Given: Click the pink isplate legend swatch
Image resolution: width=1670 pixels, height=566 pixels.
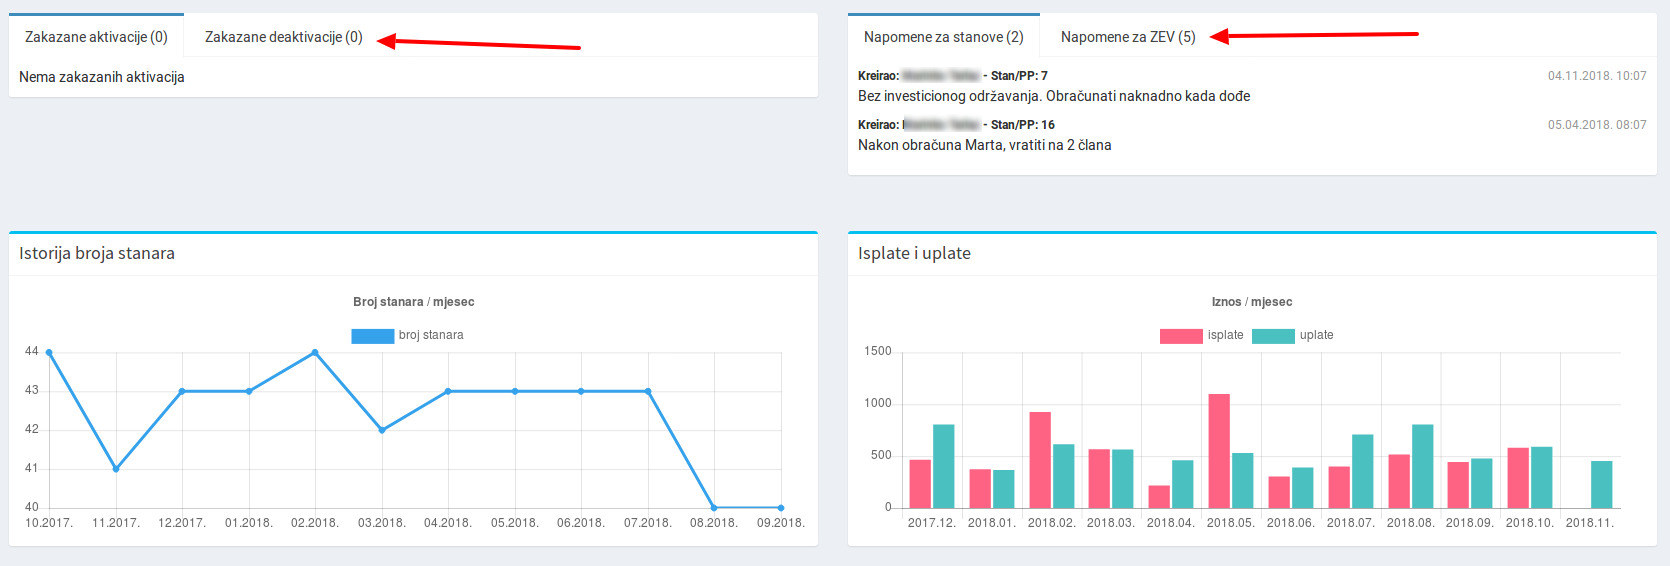Looking at the screenshot, I should pyautogui.click(x=1180, y=336).
